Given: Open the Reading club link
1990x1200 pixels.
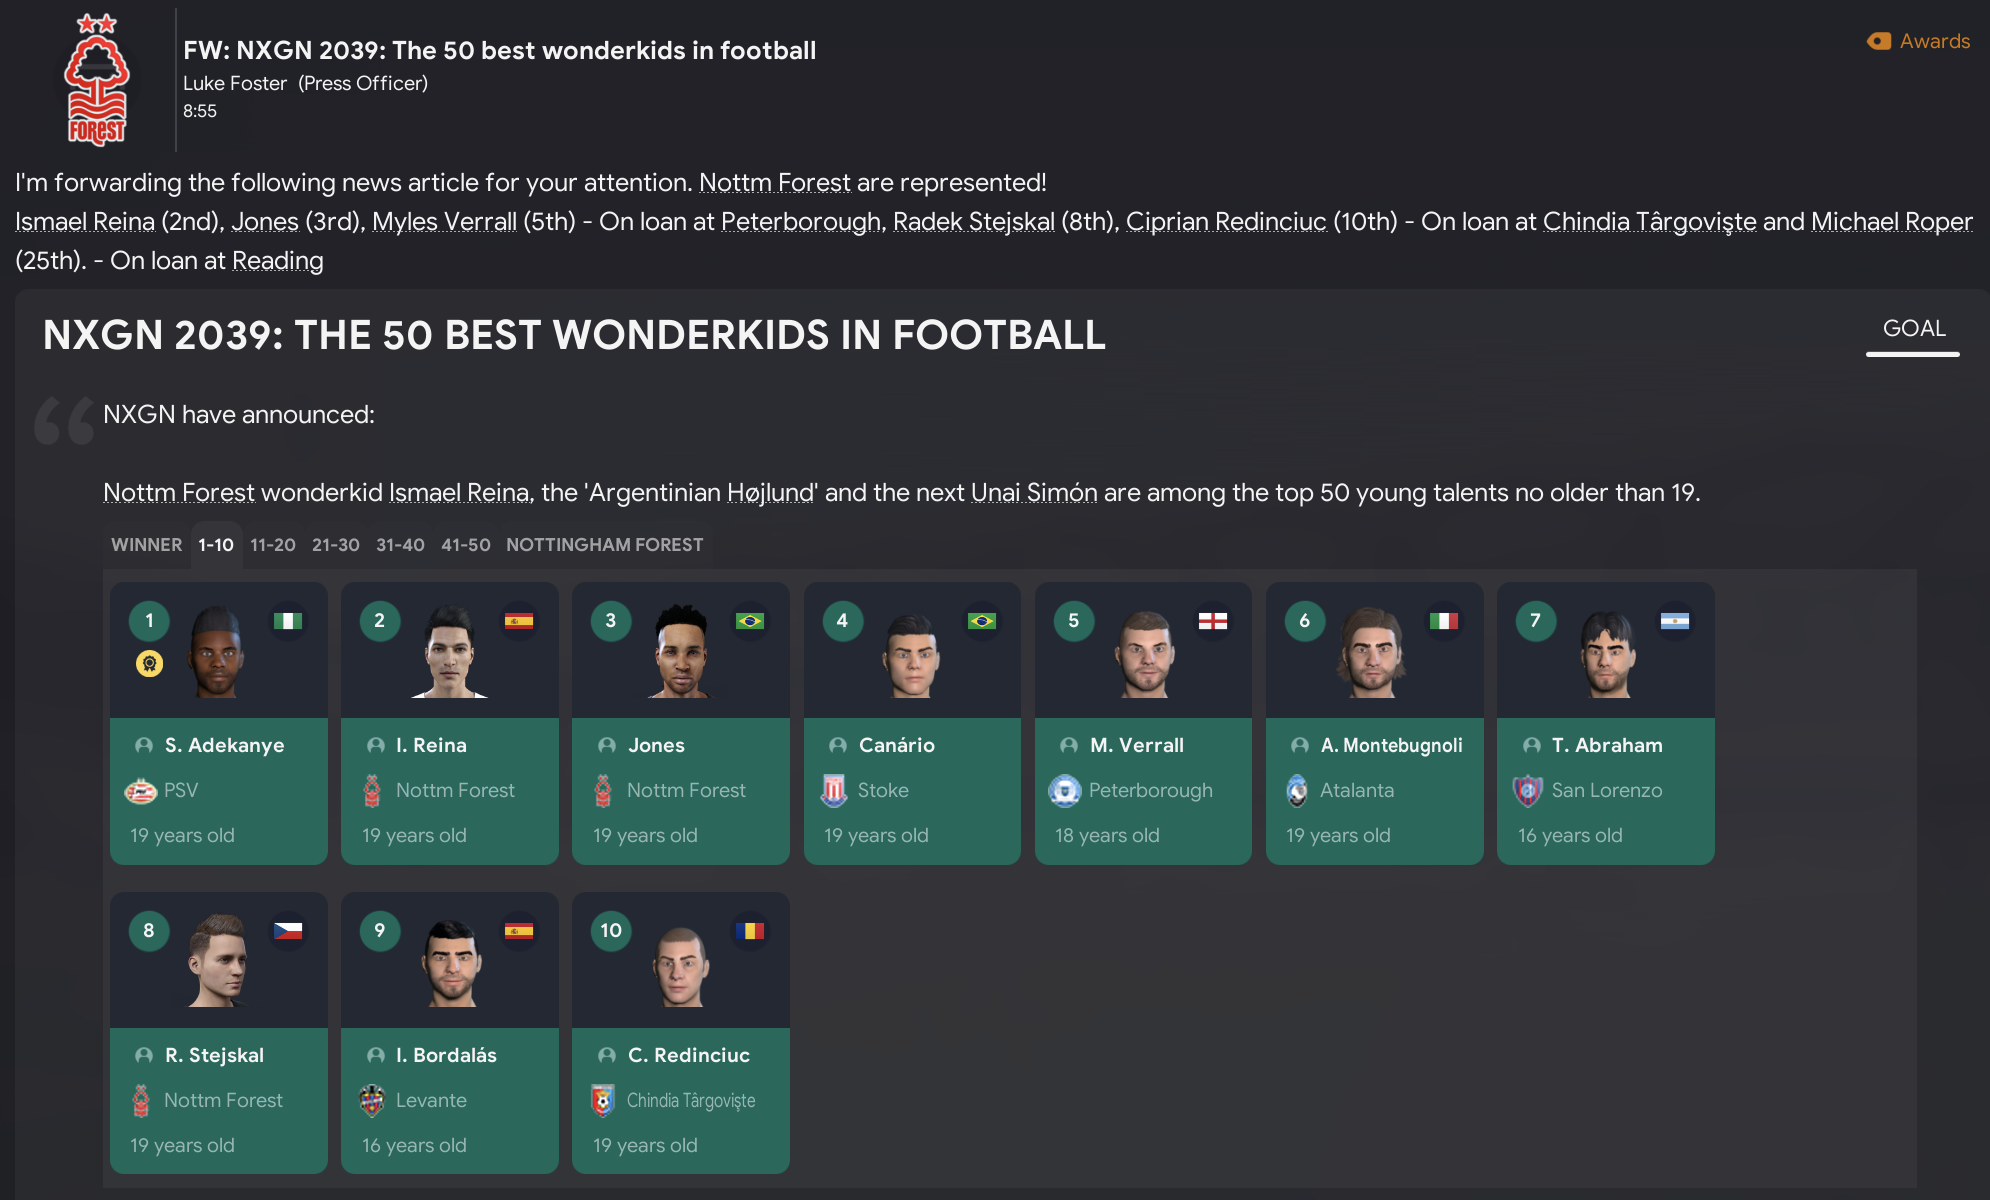Looking at the screenshot, I should coord(278,261).
